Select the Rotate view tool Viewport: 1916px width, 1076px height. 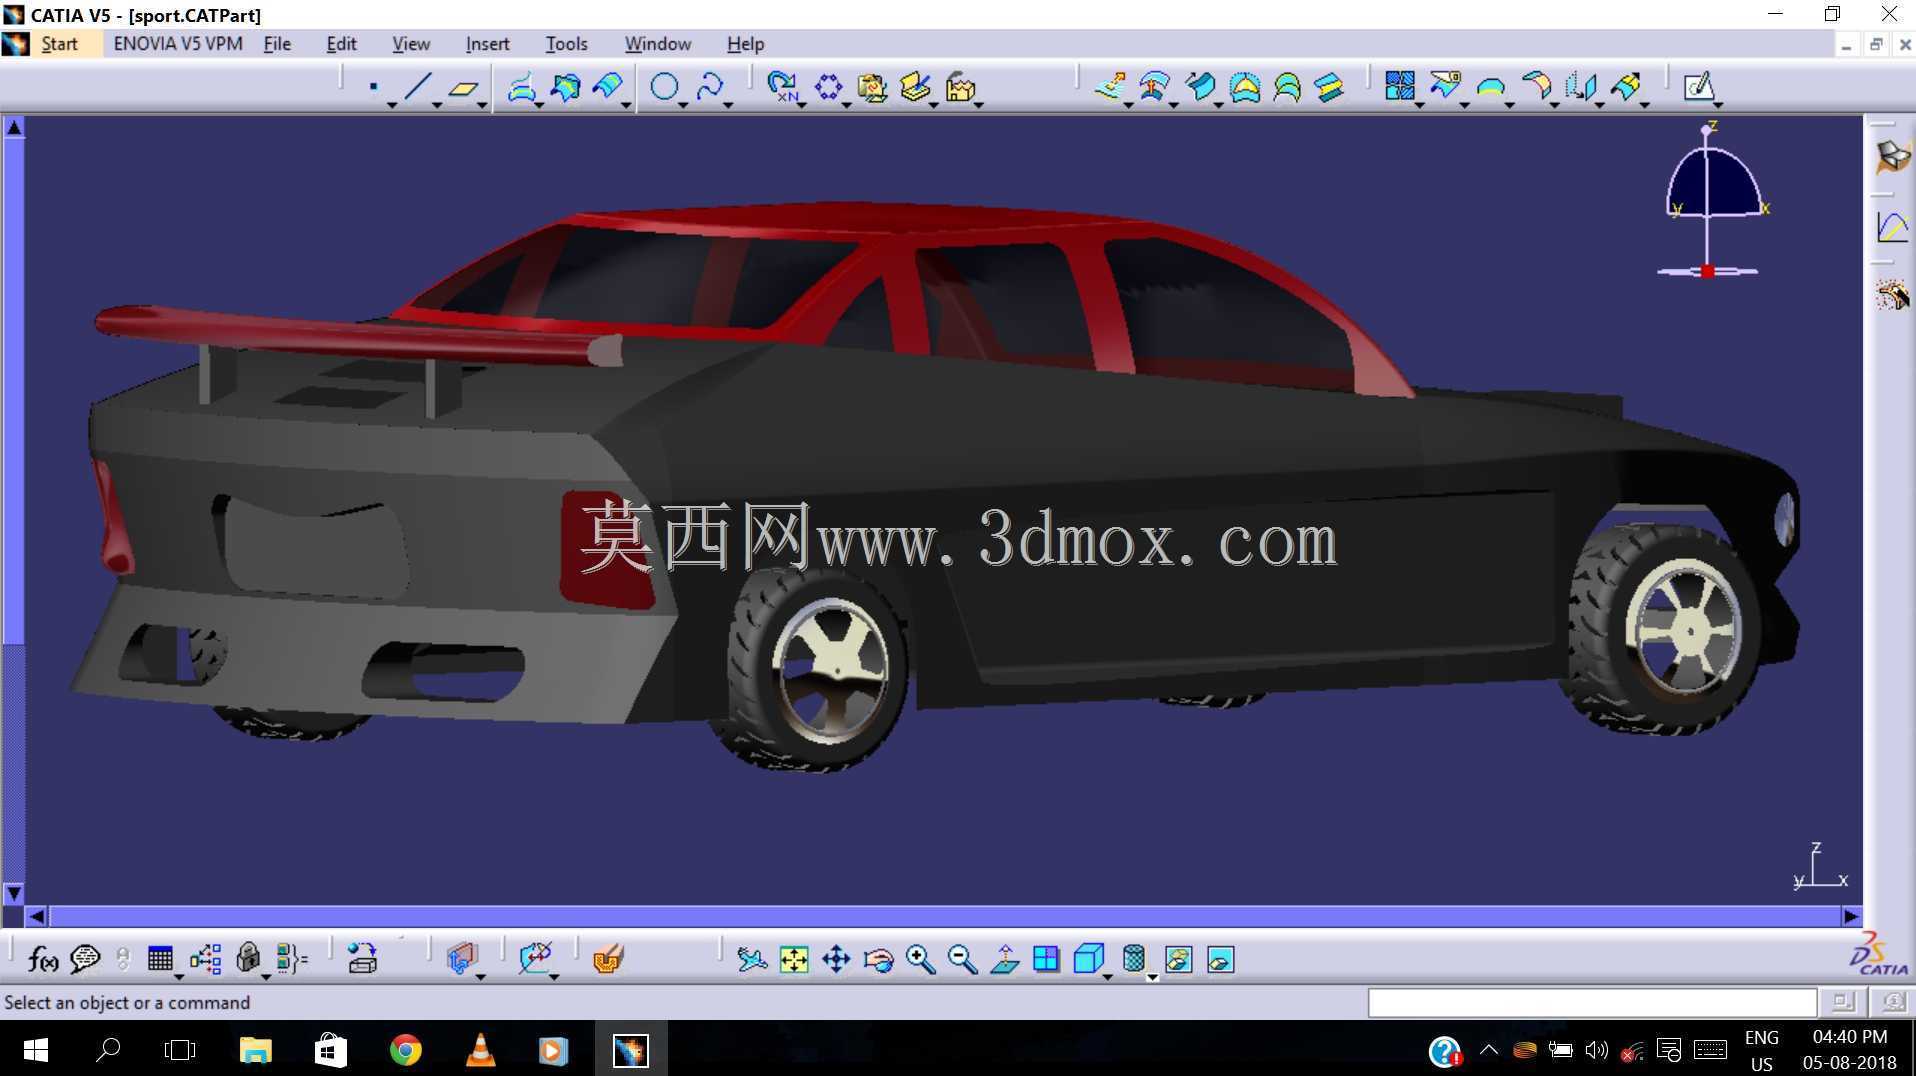pyautogui.click(x=878, y=960)
